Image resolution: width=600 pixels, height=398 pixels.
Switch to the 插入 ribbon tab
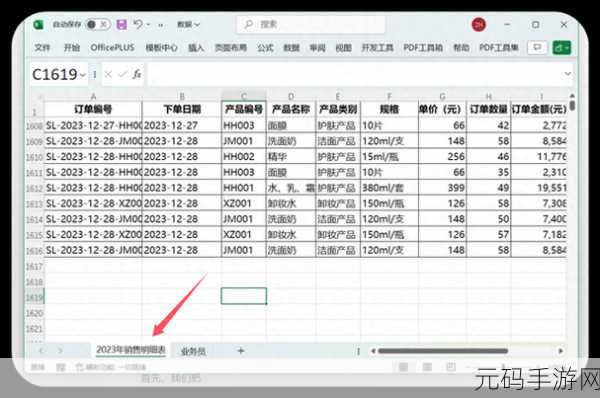coord(196,47)
